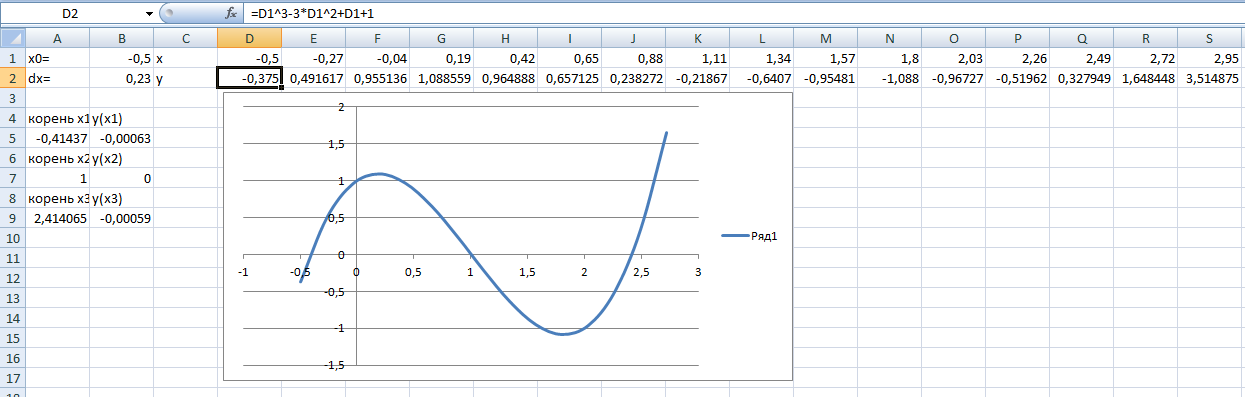Click cell B2 with value 0,23
The height and width of the screenshot is (397, 1245).
pyautogui.click(x=121, y=78)
